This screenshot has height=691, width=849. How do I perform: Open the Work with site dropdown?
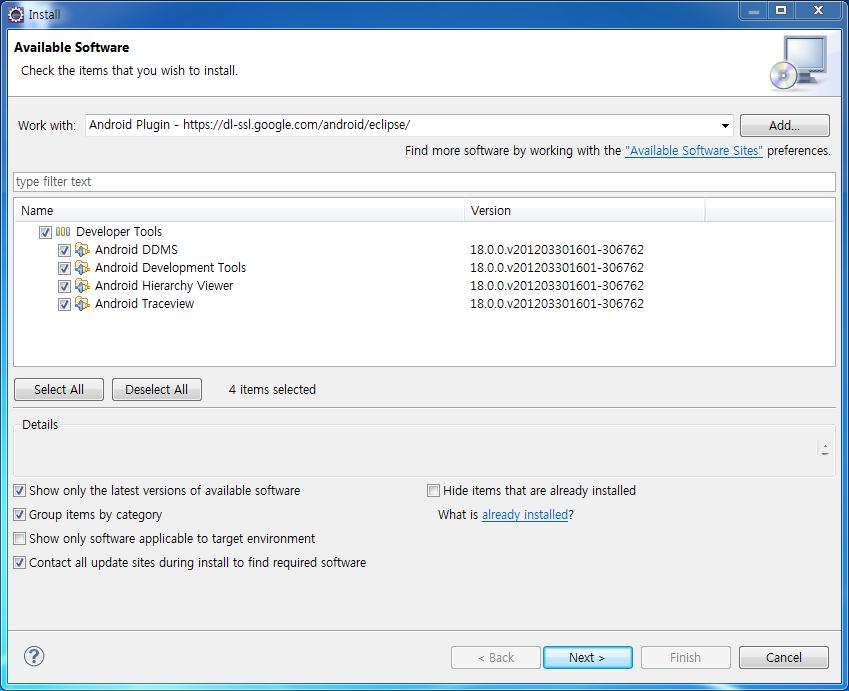tap(725, 126)
